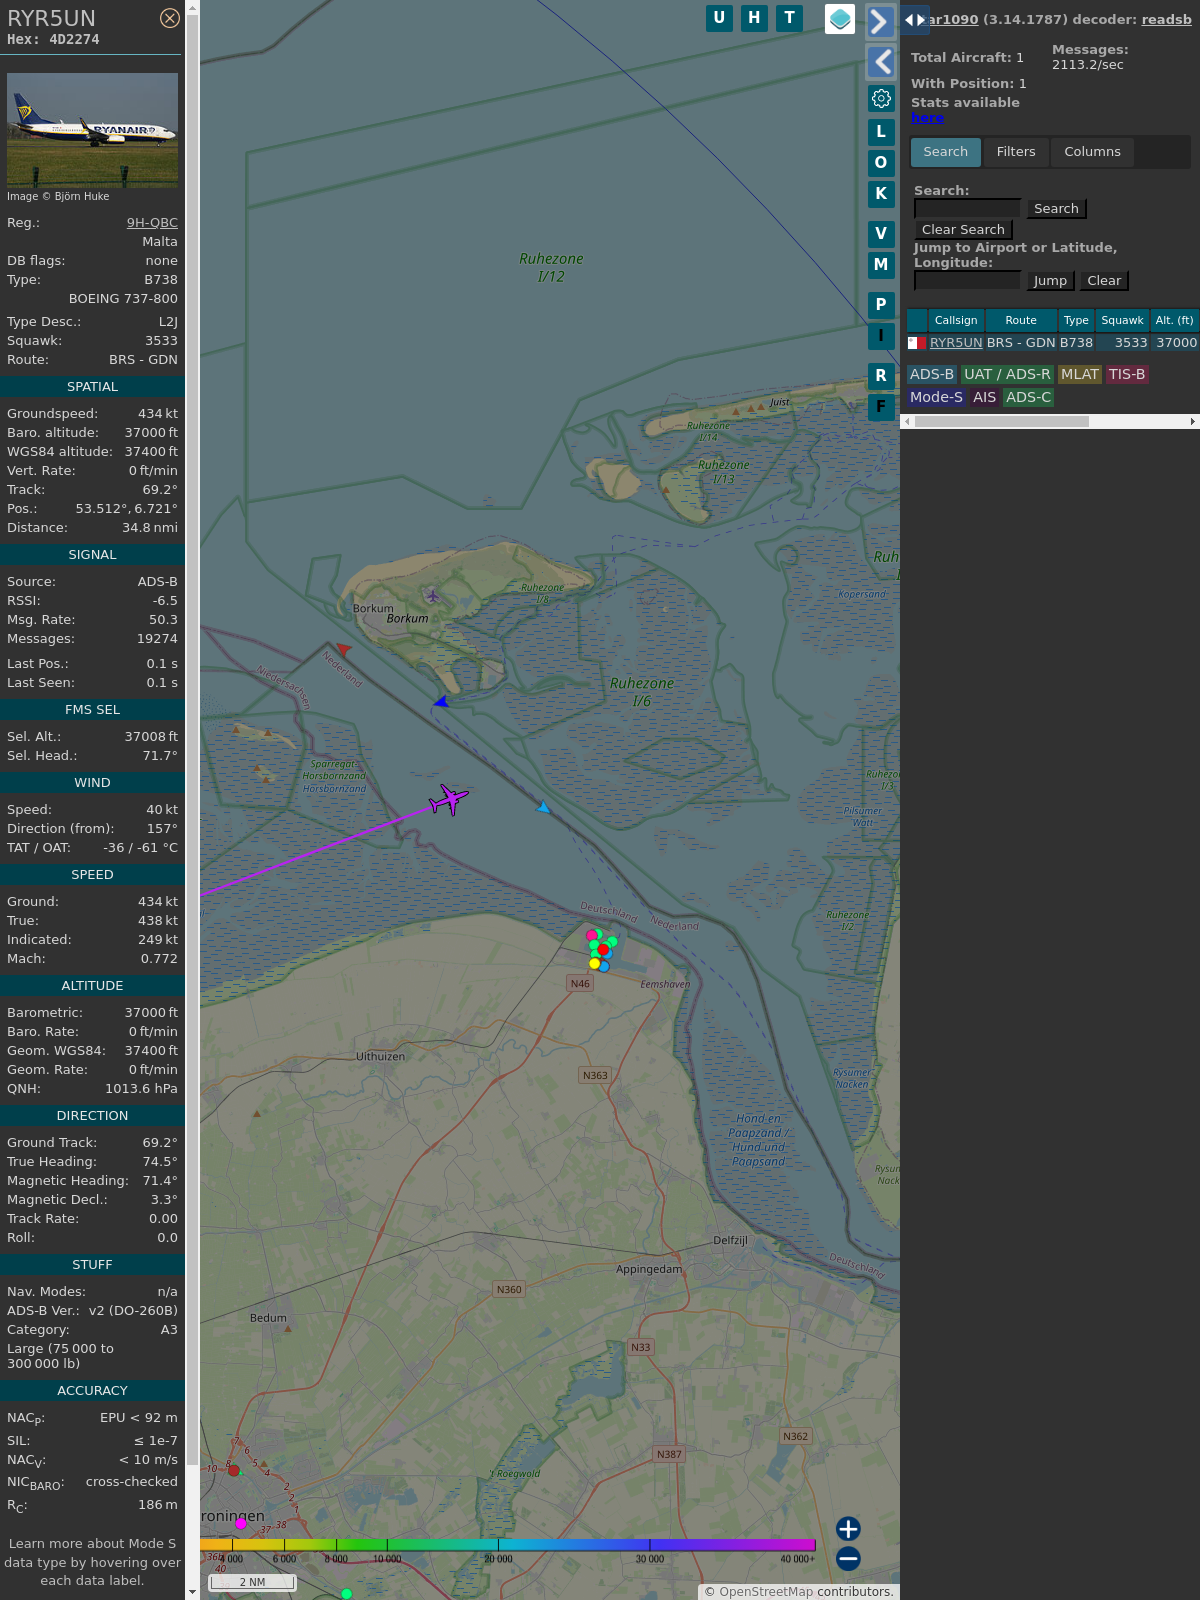This screenshot has width=1200, height=1600.
Task: Sort table by Alt. (ft) column header
Action: click(1174, 320)
